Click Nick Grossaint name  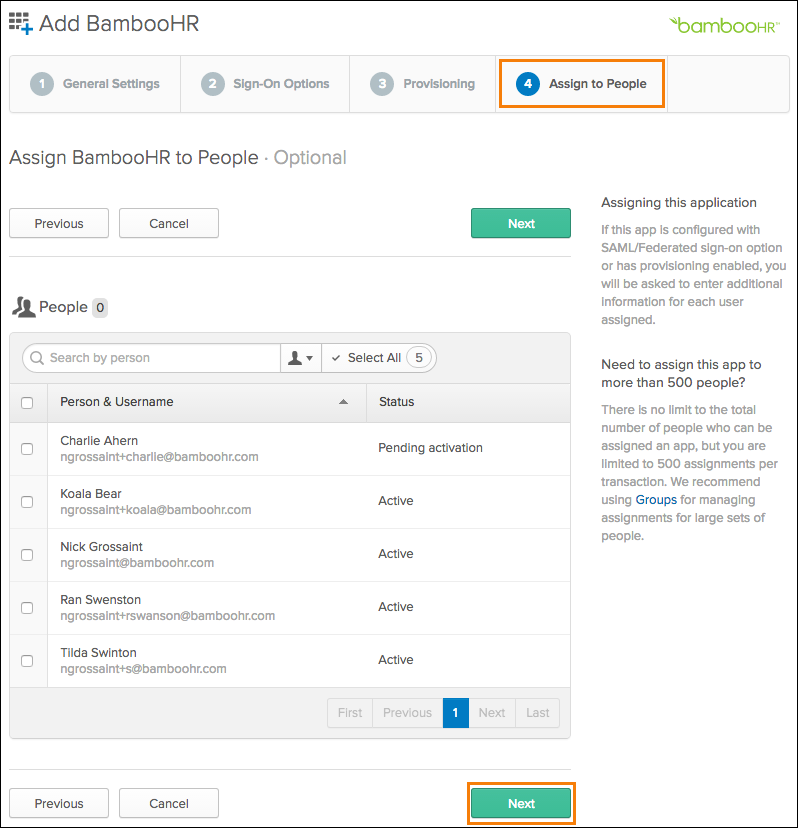101,547
